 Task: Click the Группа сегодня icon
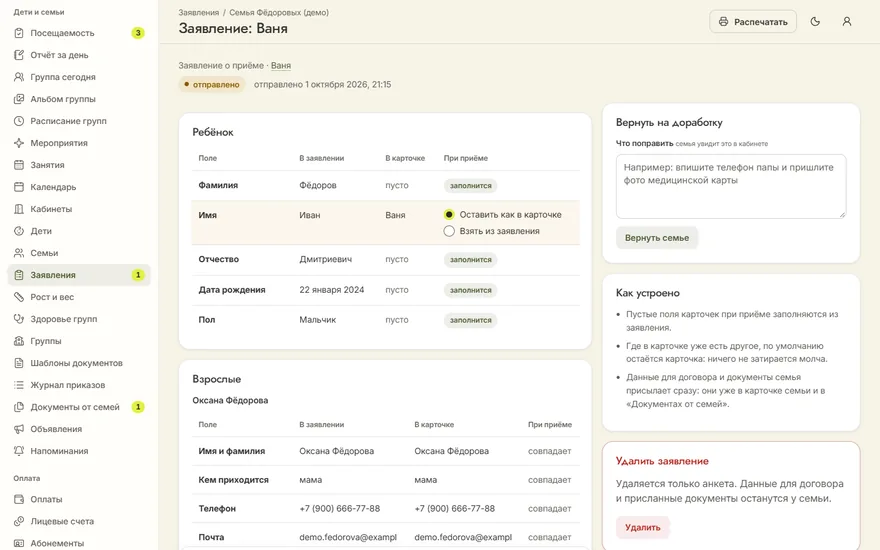pos(19,77)
